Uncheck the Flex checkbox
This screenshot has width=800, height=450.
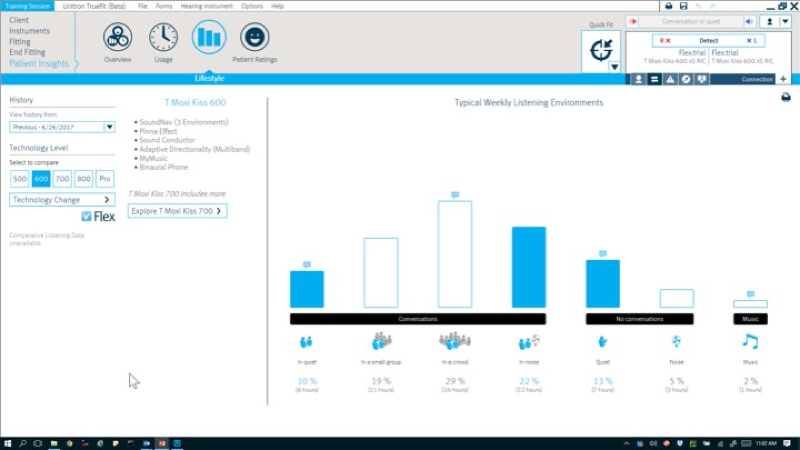coord(86,216)
